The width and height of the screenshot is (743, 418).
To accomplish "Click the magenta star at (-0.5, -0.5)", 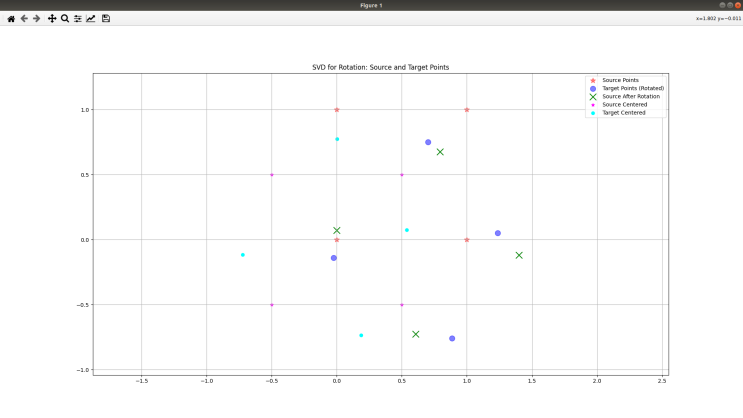I will click(272, 305).
